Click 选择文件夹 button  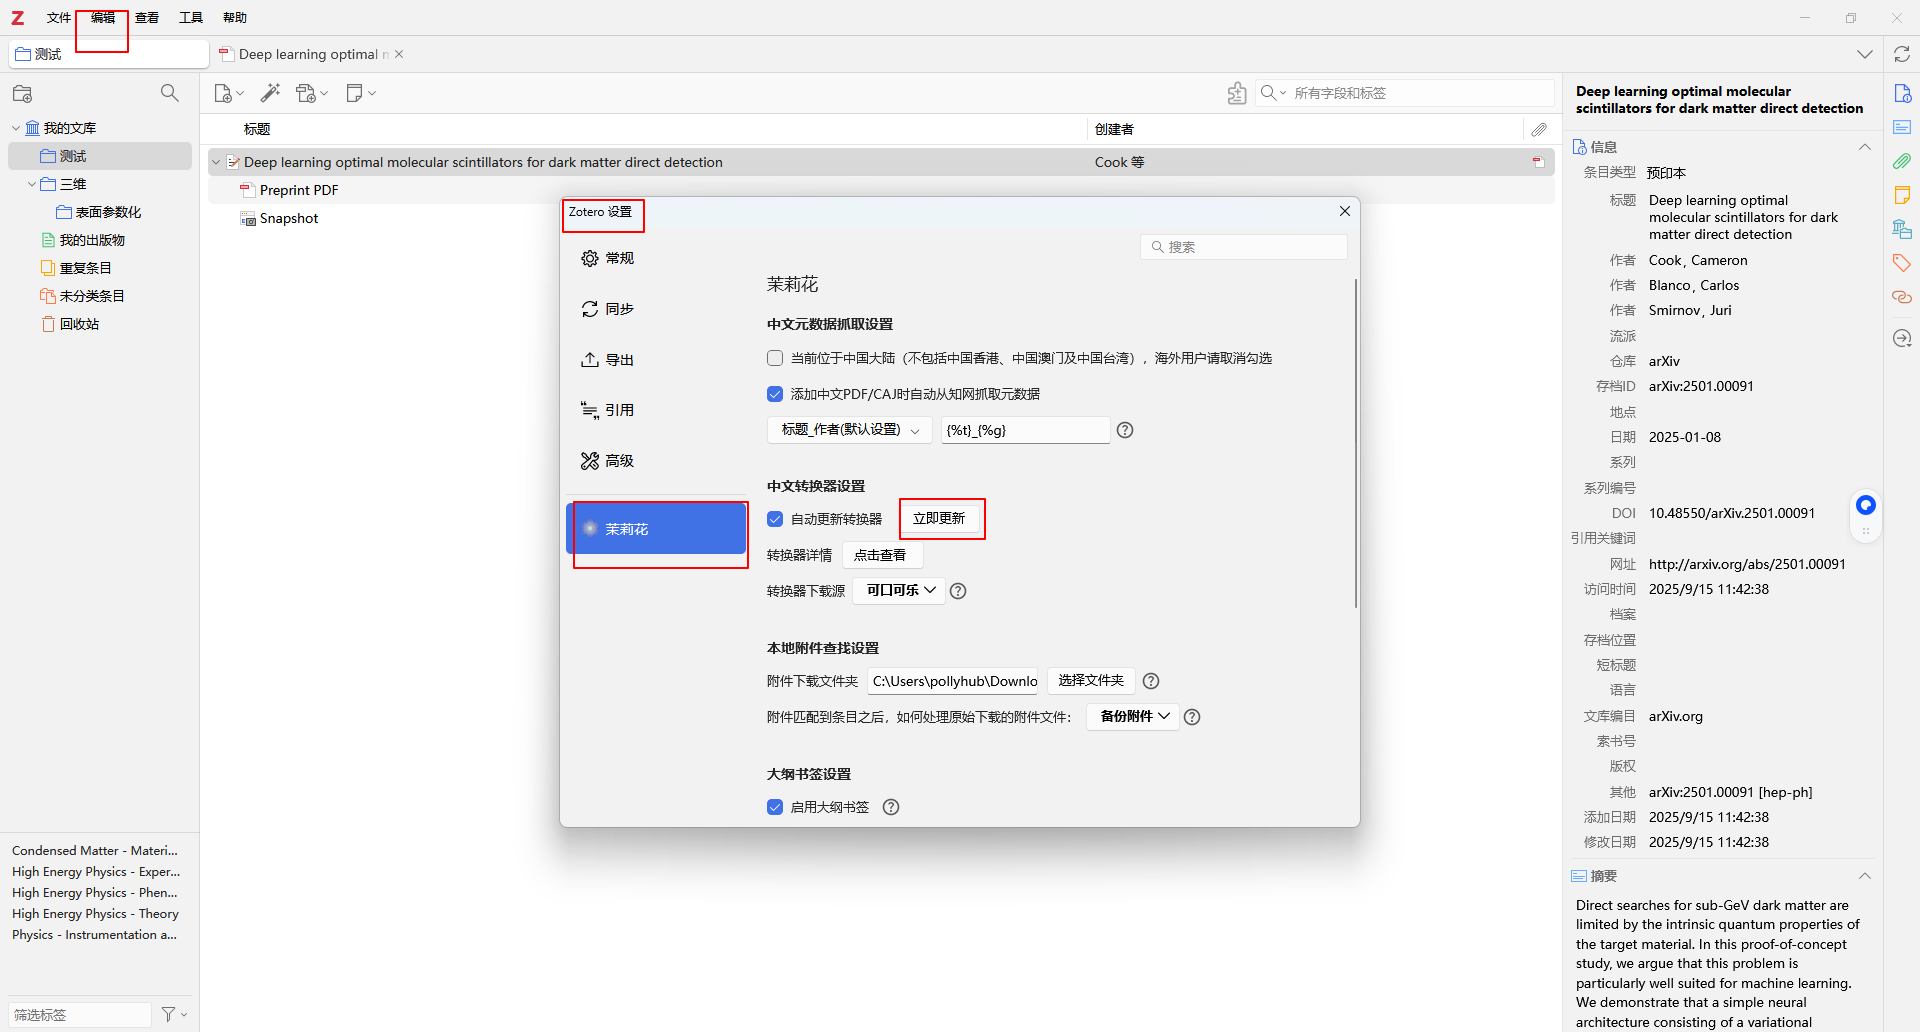(1091, 680)
